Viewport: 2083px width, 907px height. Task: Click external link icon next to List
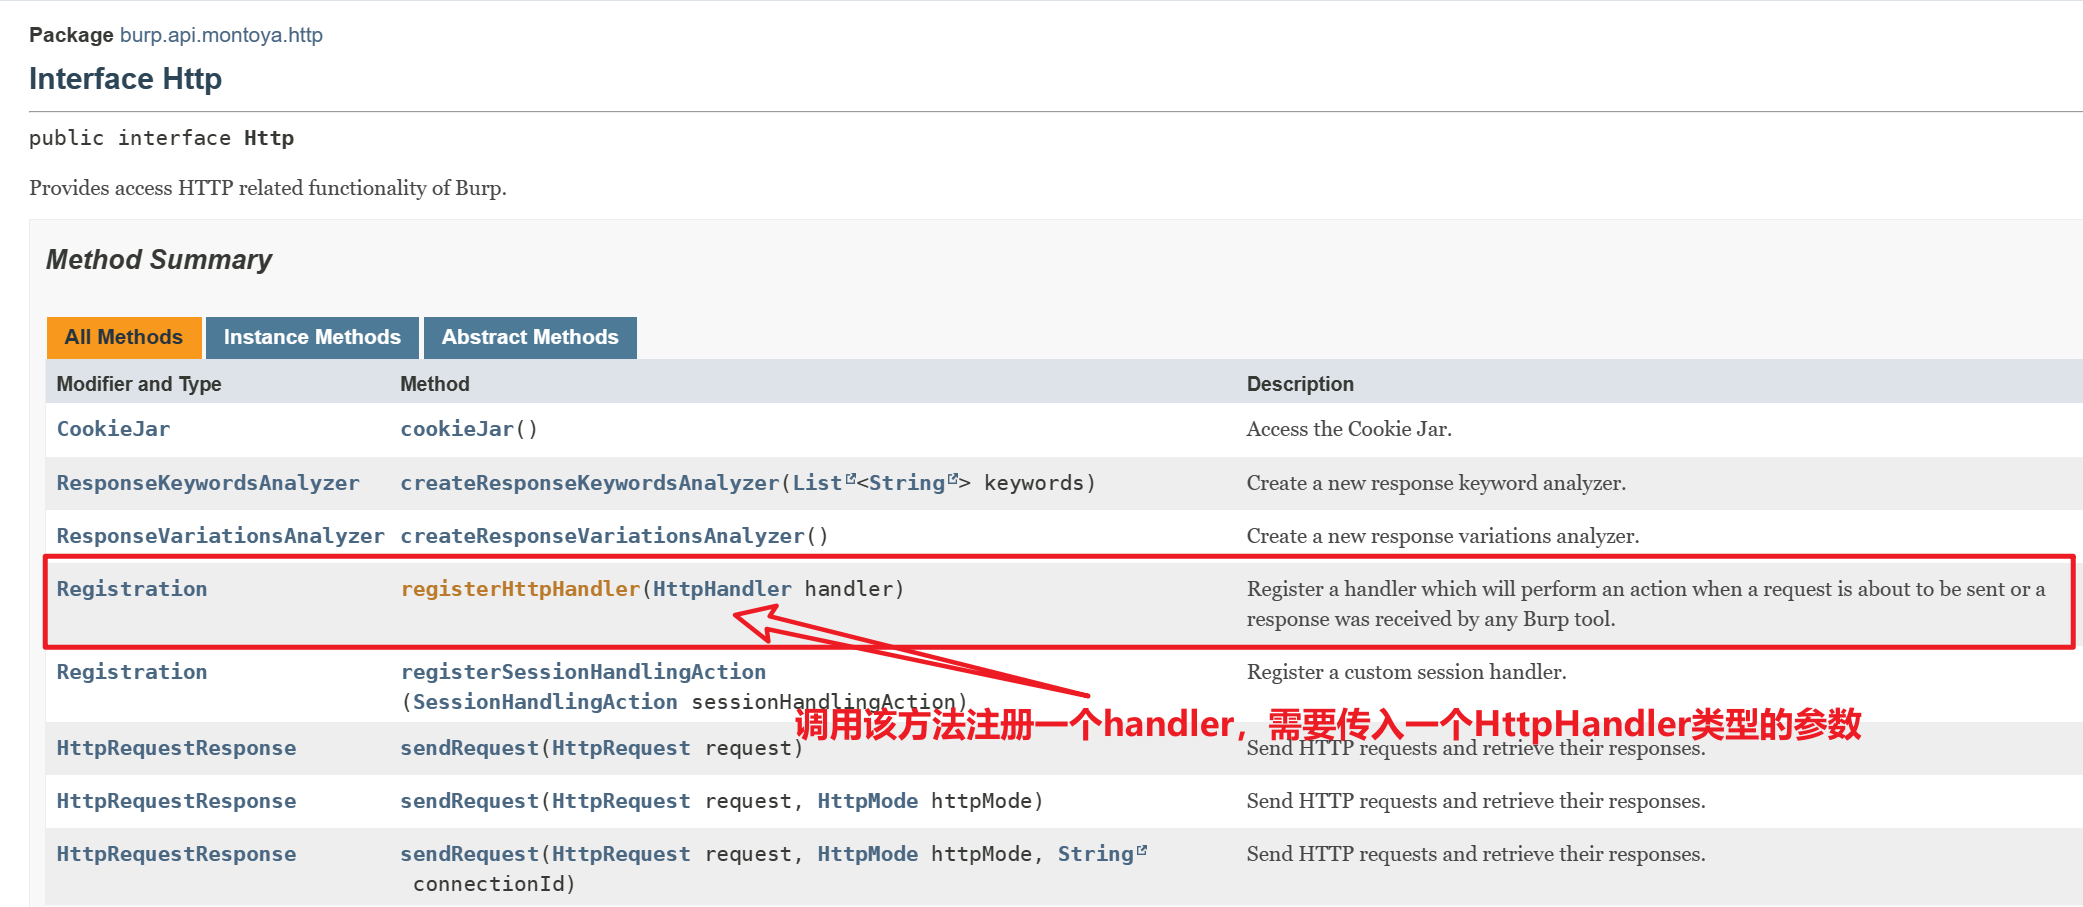click(x=851, y=479)
